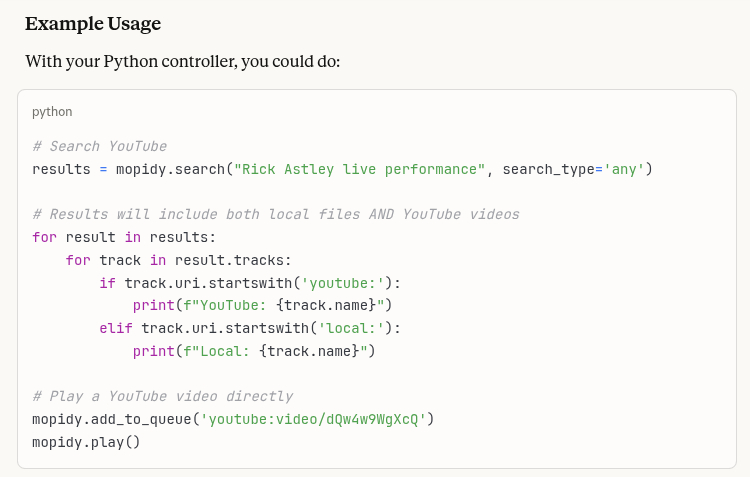
Task: Click the "# Search YouTube" comment line
Action: click(x=99, y=146)
